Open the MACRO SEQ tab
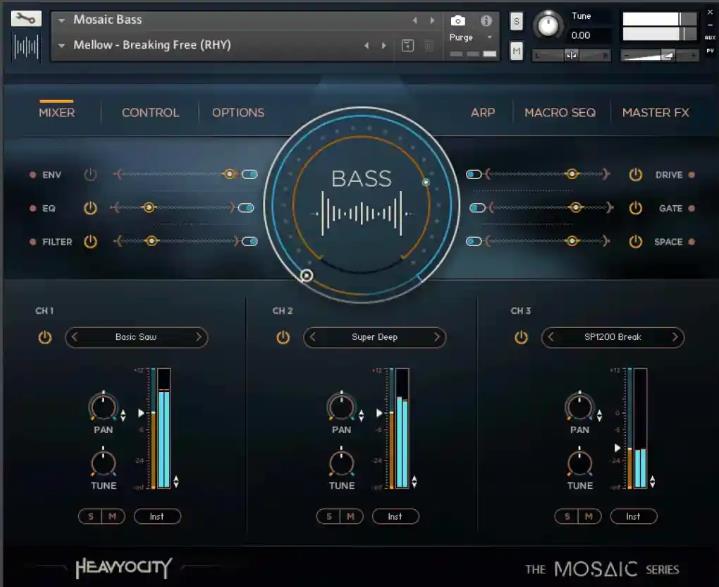 point(560,113)
